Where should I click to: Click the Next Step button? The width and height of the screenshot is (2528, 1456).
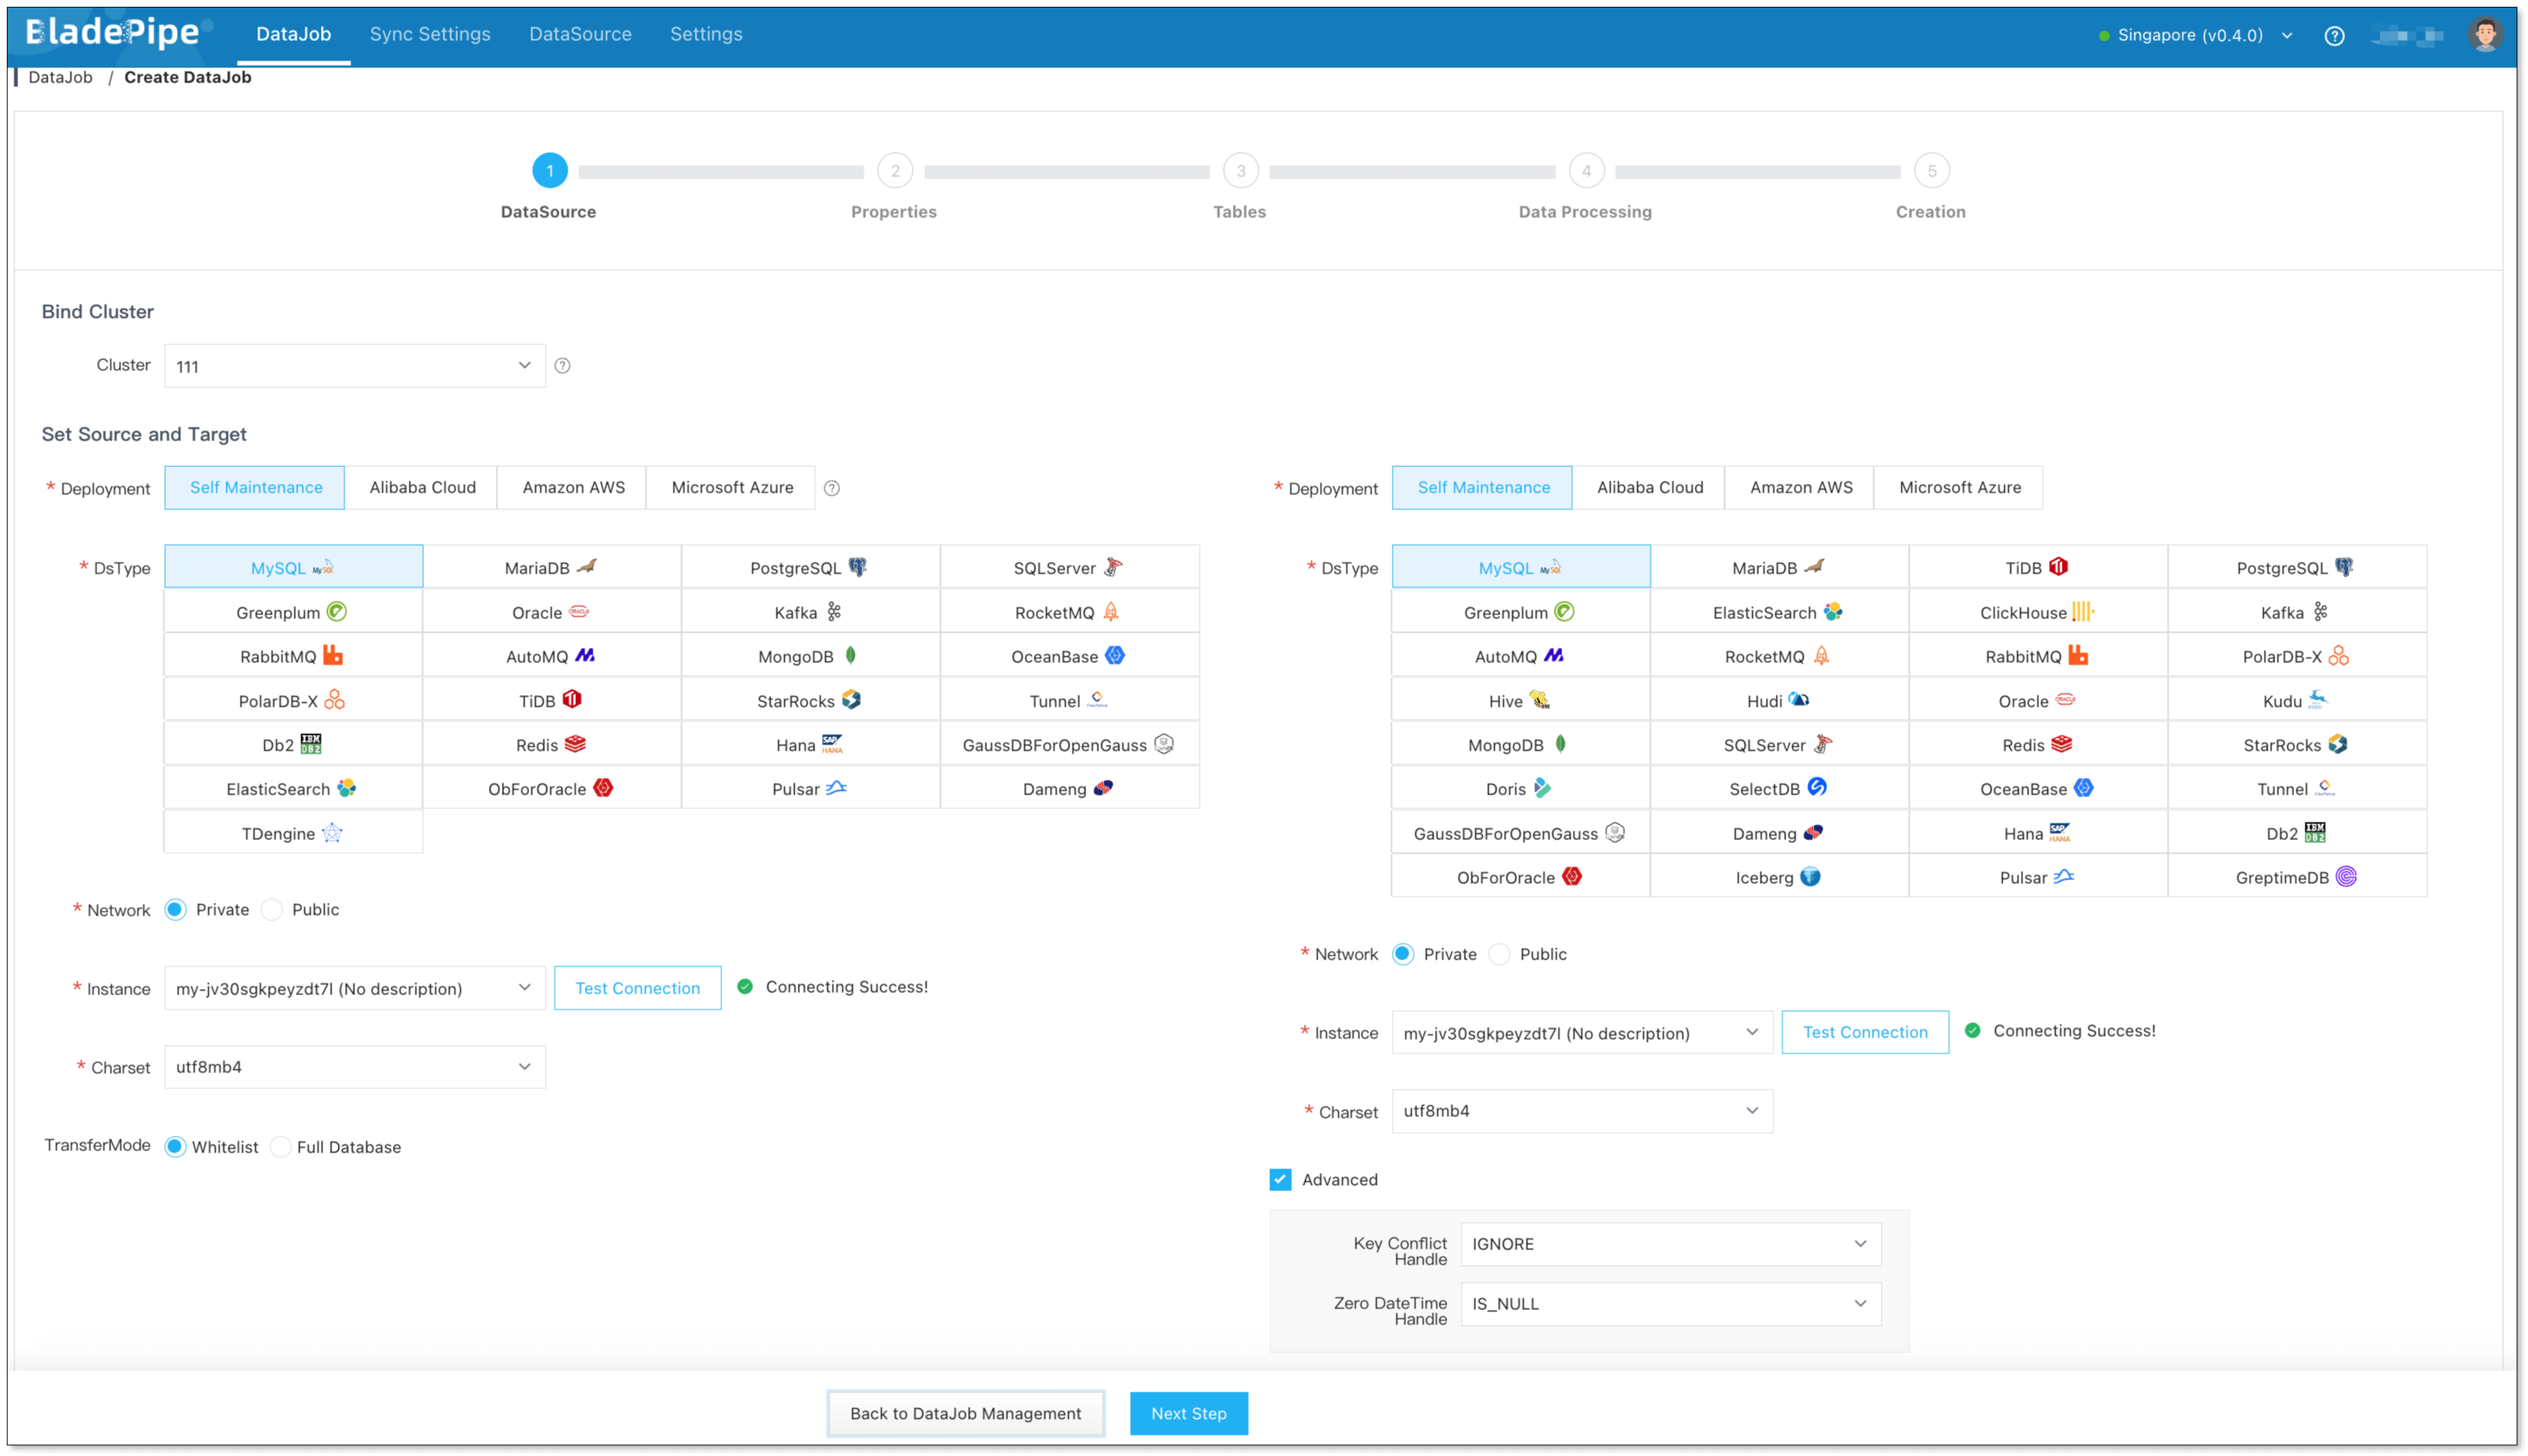click(x=1188, y=1413)
